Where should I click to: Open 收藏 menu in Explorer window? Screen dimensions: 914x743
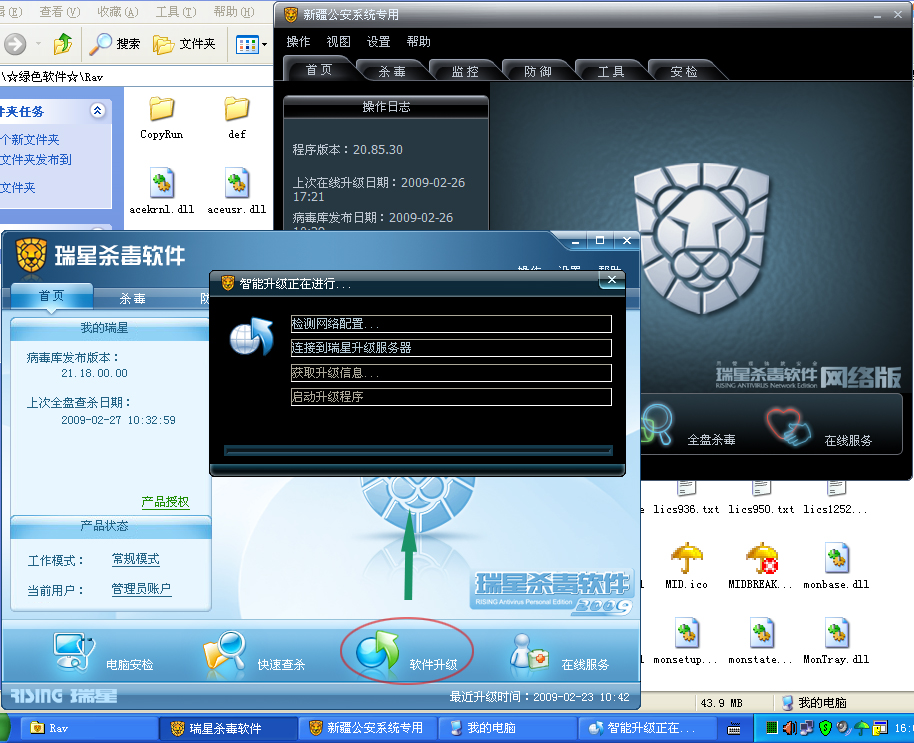click(x=118, y=11)
